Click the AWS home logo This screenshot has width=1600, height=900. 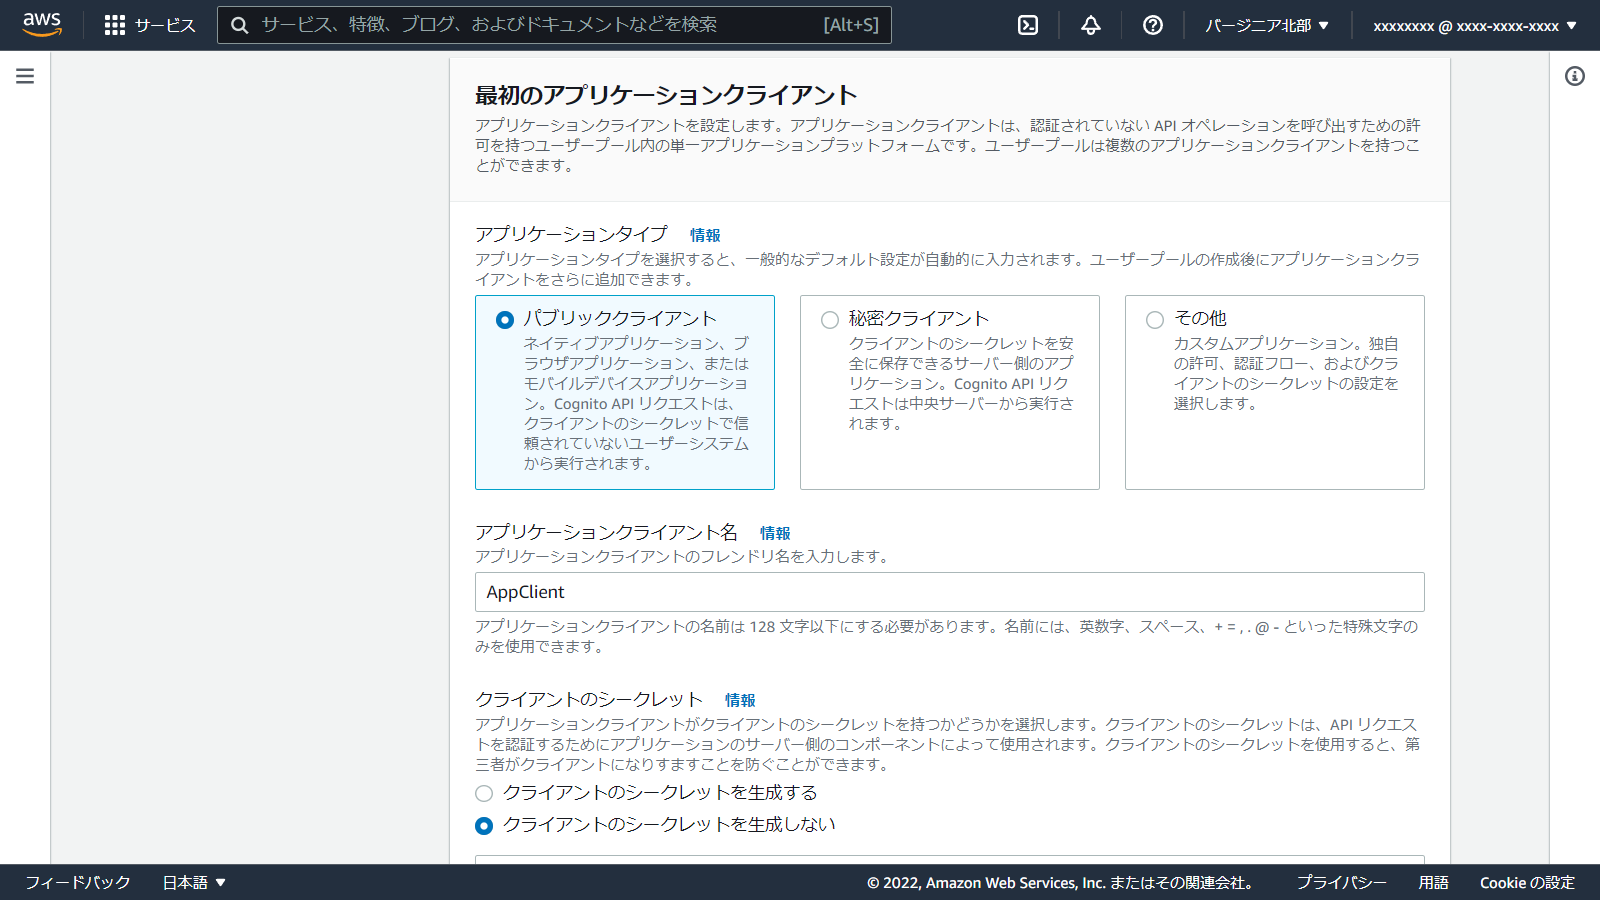(42, 25)
